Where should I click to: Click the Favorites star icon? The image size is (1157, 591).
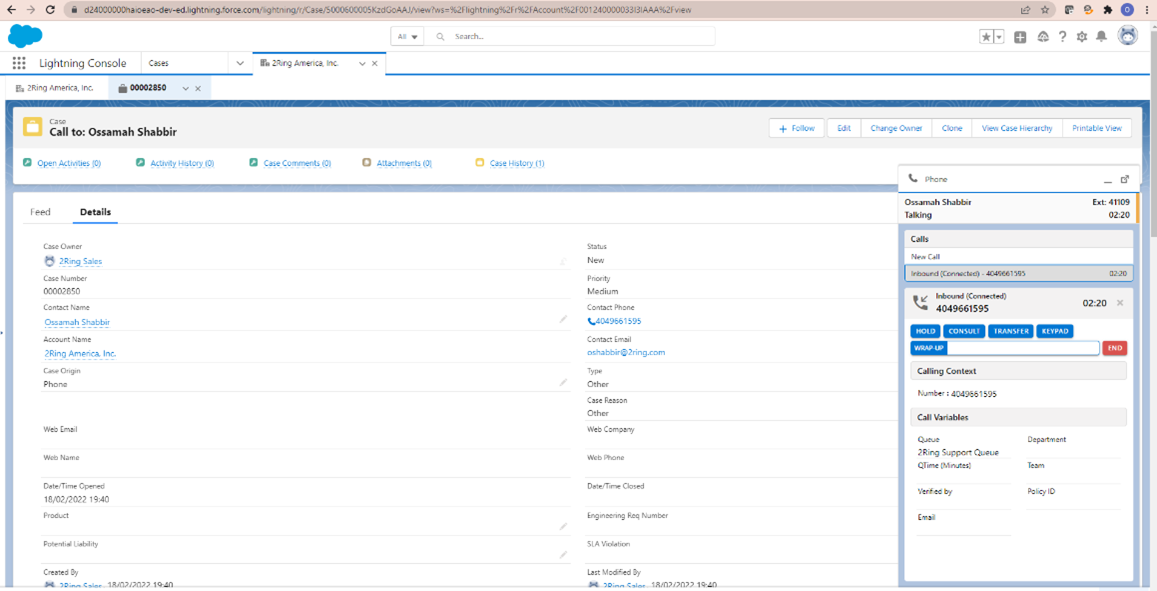[x=984, y=36]
